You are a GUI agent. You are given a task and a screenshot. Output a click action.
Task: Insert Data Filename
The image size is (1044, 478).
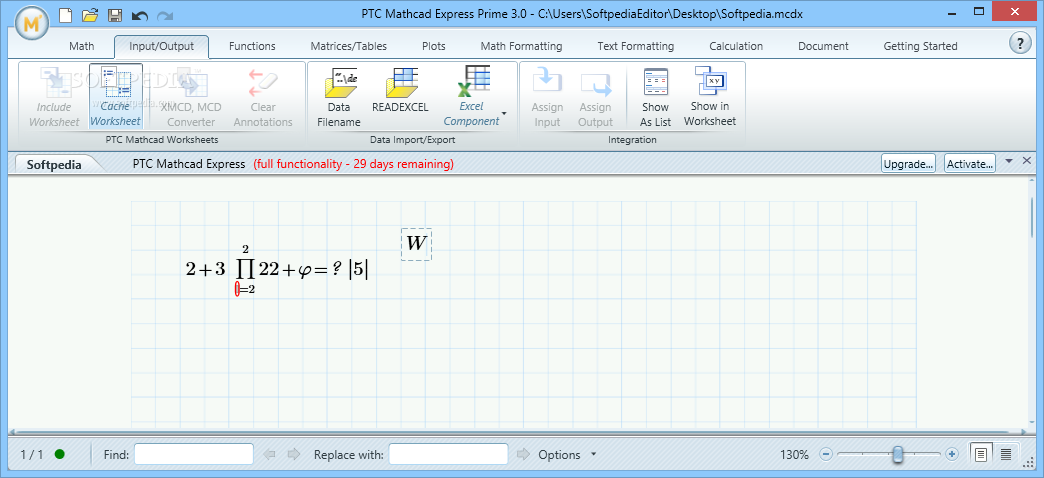[x=338, y=97]
